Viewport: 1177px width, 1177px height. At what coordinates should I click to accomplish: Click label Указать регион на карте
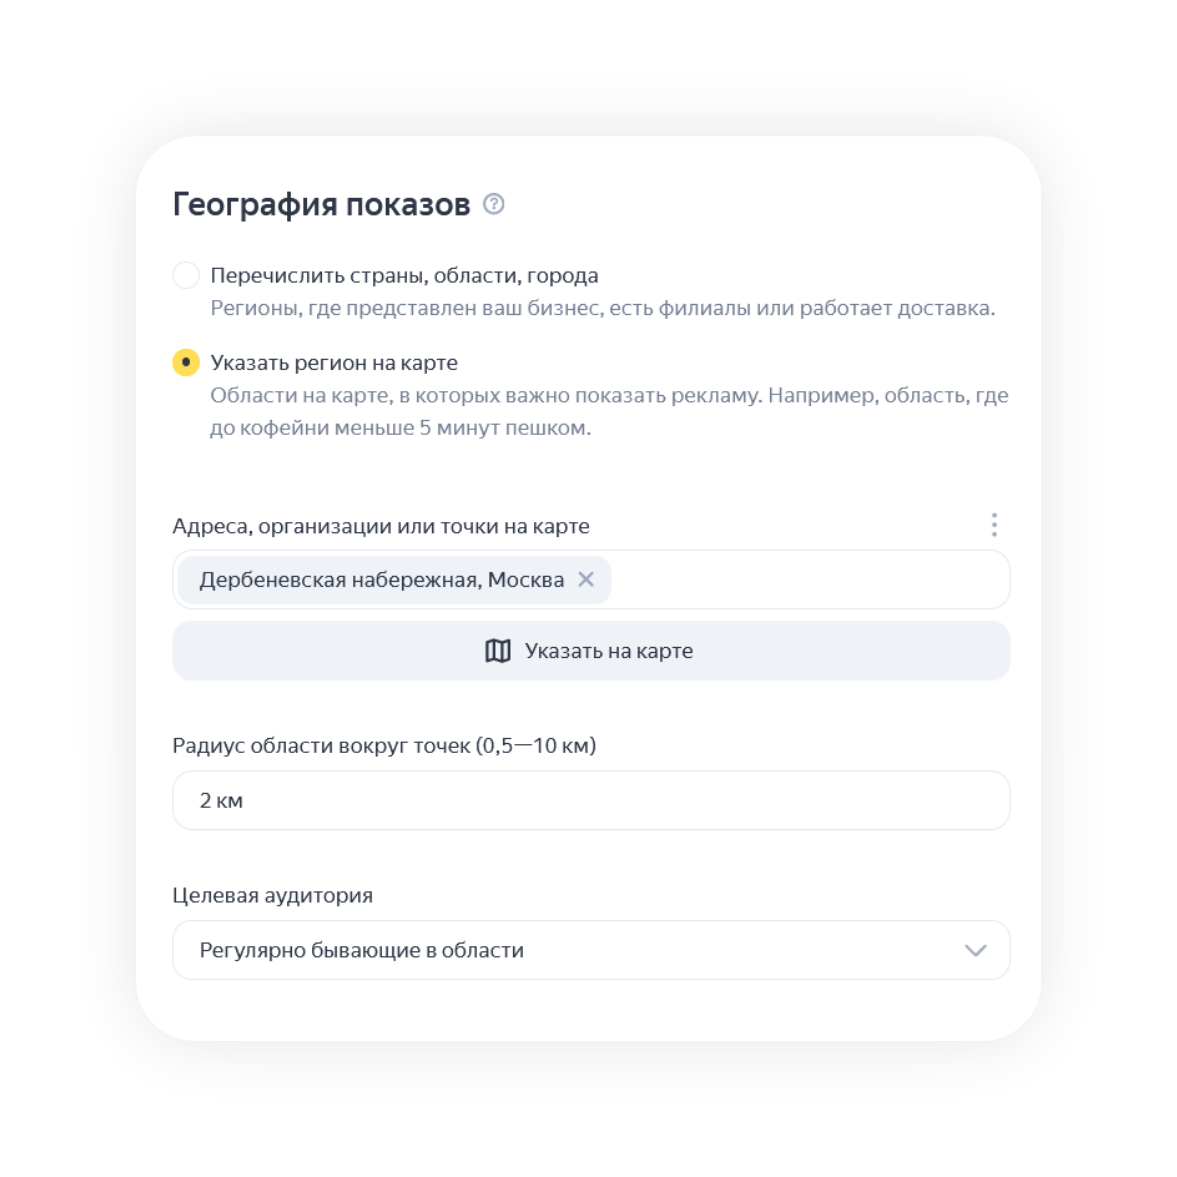click(334, 363)
